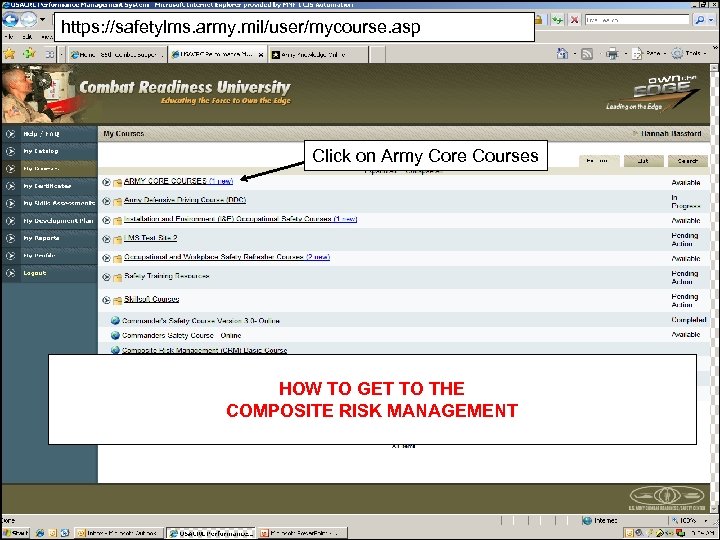Click the RSS feeds toolbar icon
Image resolution: width=720 pixels, height=540 pixels.
587,54
